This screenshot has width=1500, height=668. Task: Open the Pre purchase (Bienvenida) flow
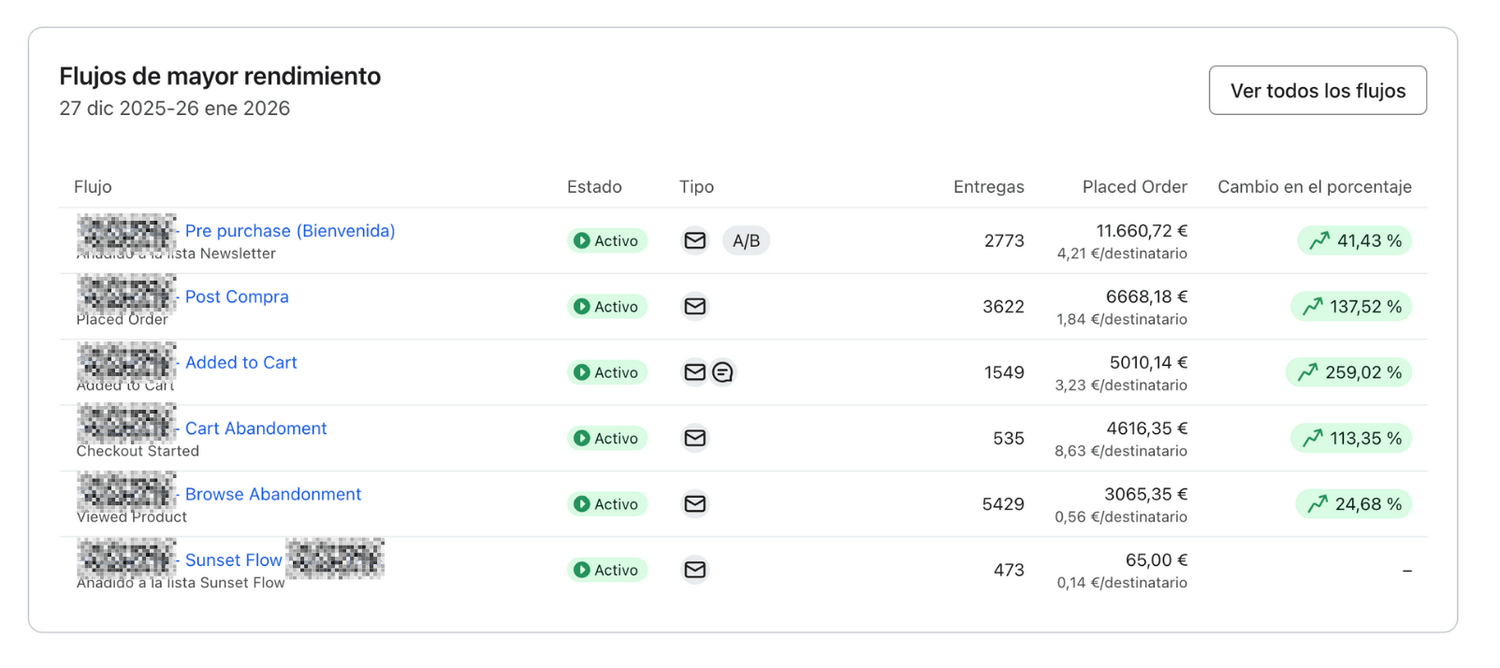[290, 231]
